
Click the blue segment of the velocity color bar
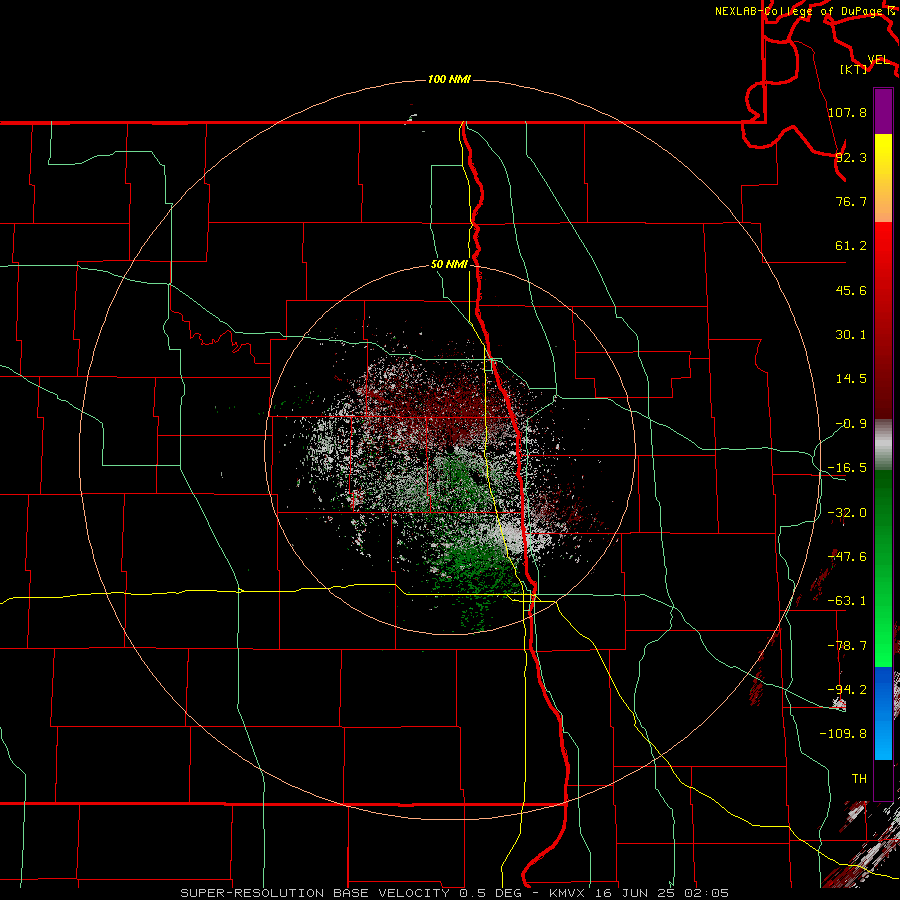click(x=883, y=713)
